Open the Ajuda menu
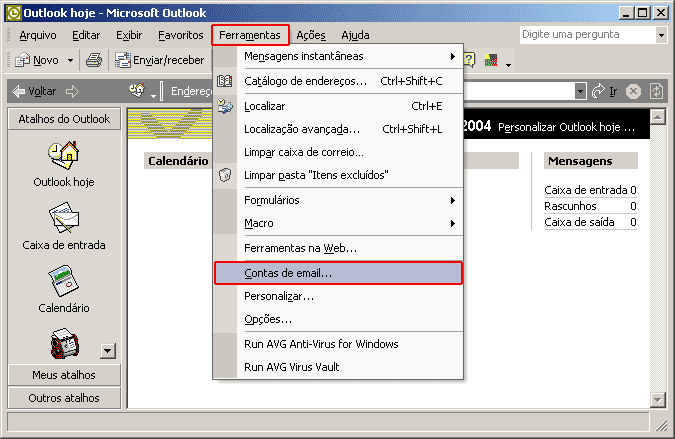675x439 pixels. (355, 35)
